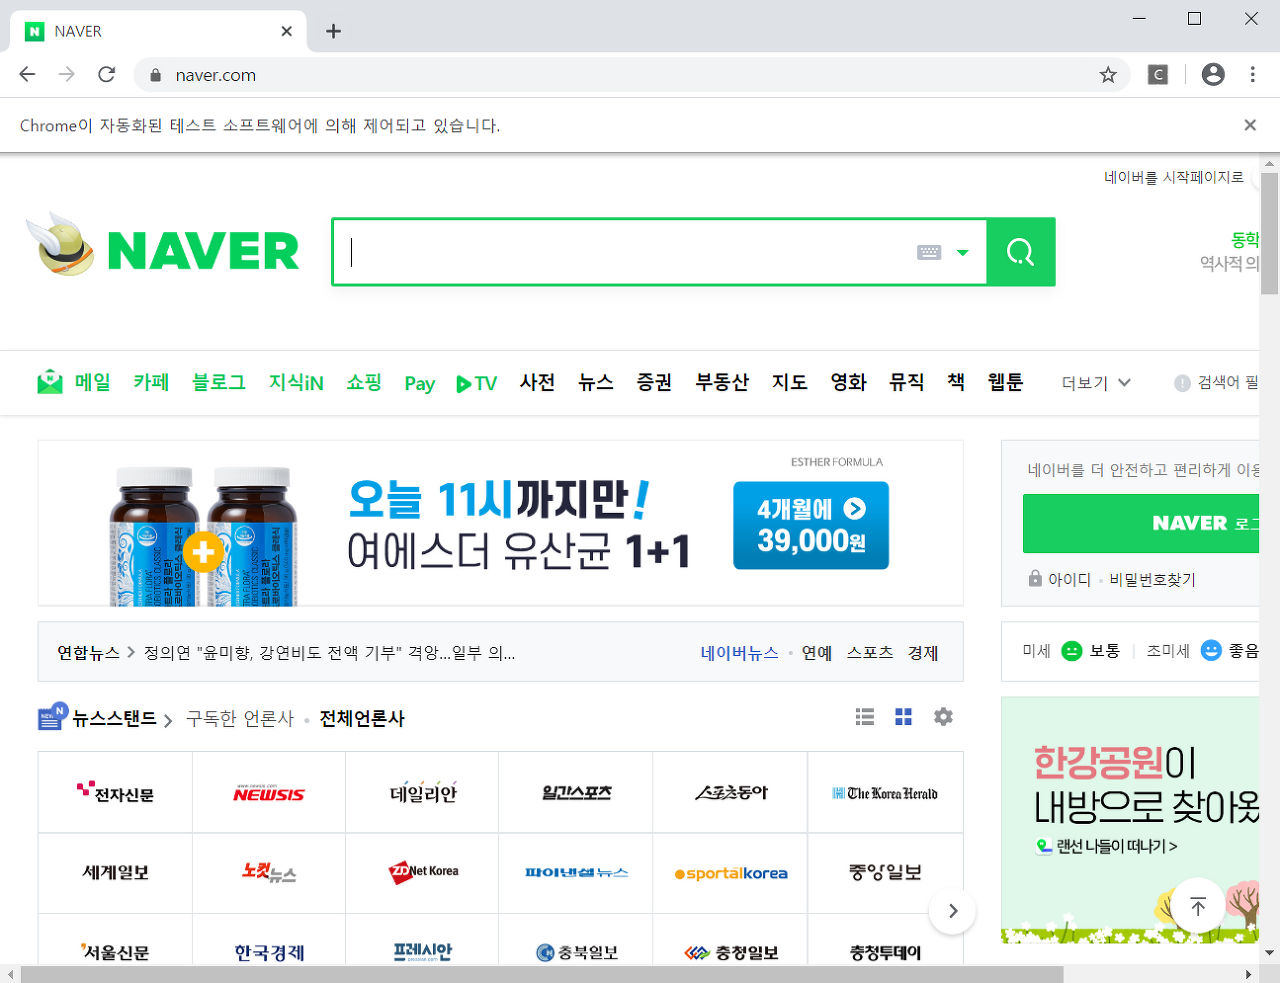
Task: Open the Pay menu item
Action: tap(420, 383)
